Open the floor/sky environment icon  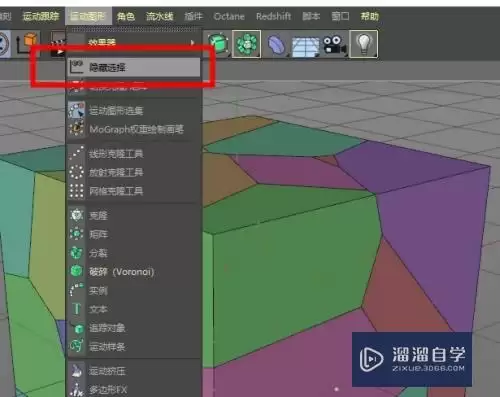coord(305,46)
